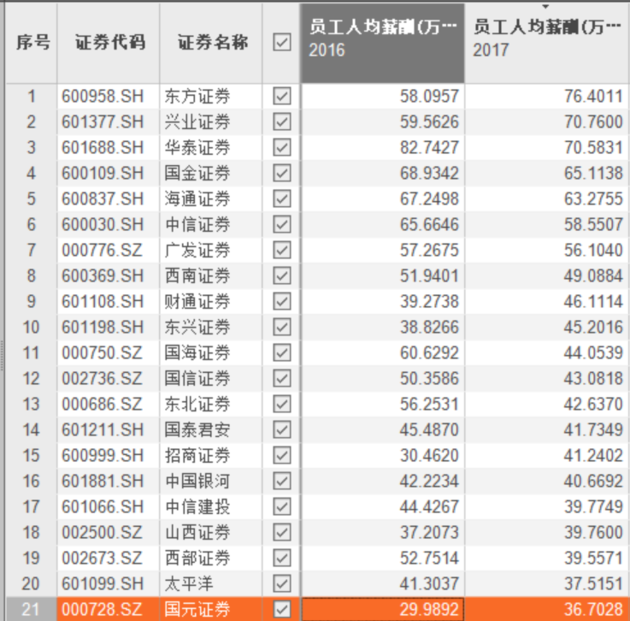Select row number 21

[x=31, y=609]
